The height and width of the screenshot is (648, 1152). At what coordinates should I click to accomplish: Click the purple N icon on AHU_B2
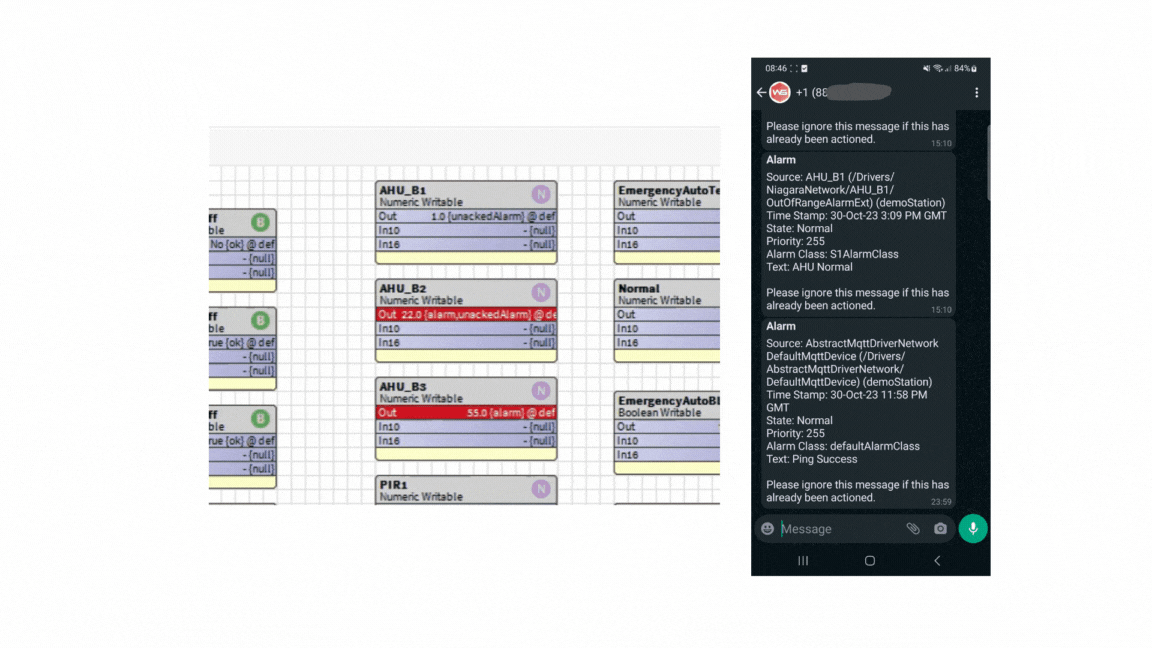(x=541, y=292)
